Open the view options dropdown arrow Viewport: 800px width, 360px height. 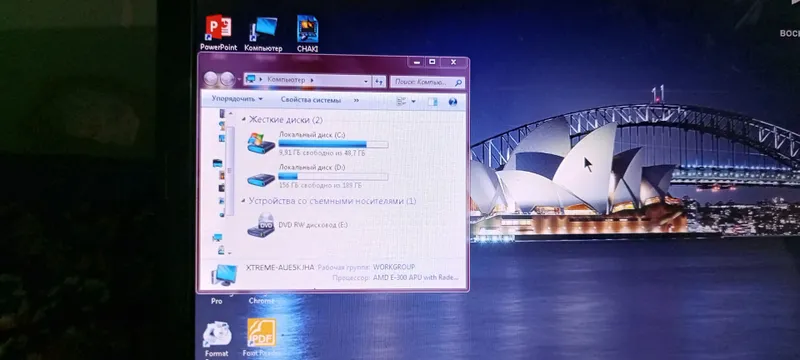[413, 101]
